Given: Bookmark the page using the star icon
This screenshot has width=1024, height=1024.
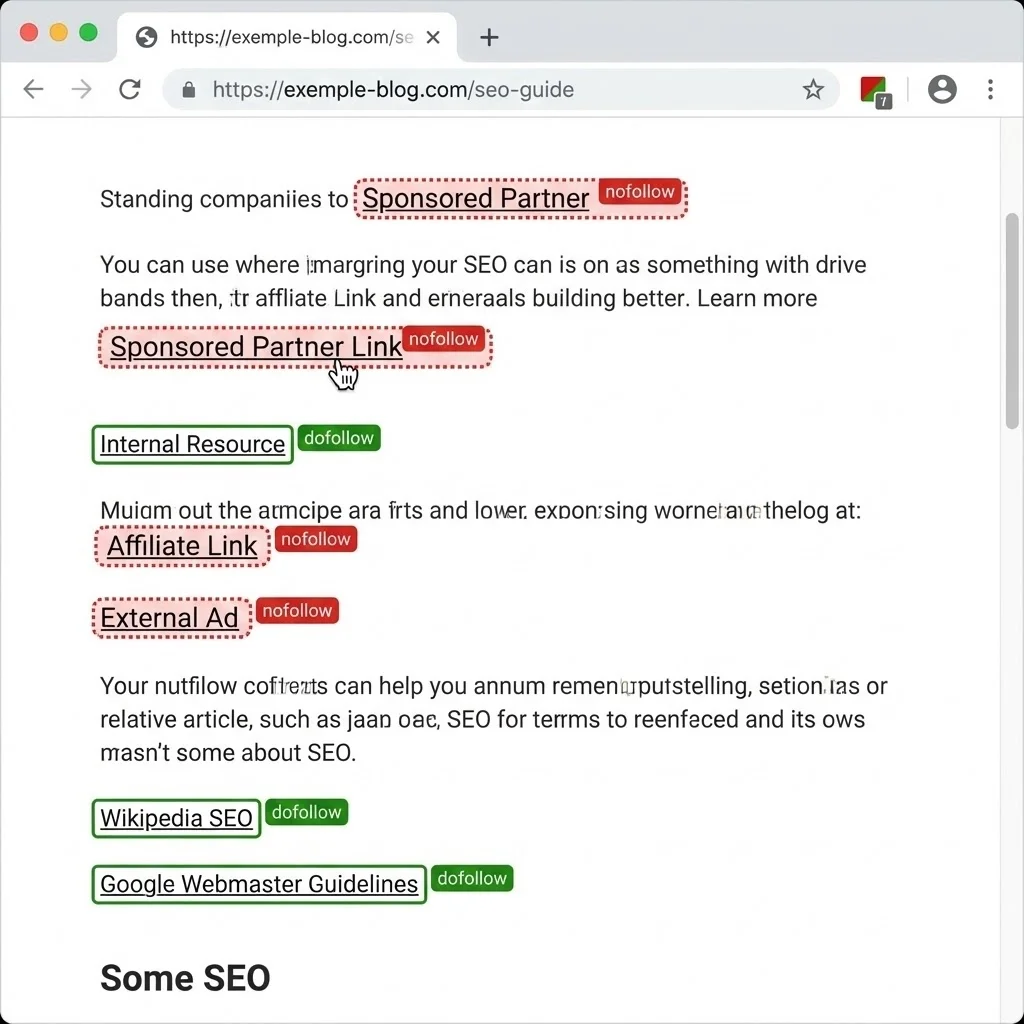Looking at the screenshot, I should (813, 89).
